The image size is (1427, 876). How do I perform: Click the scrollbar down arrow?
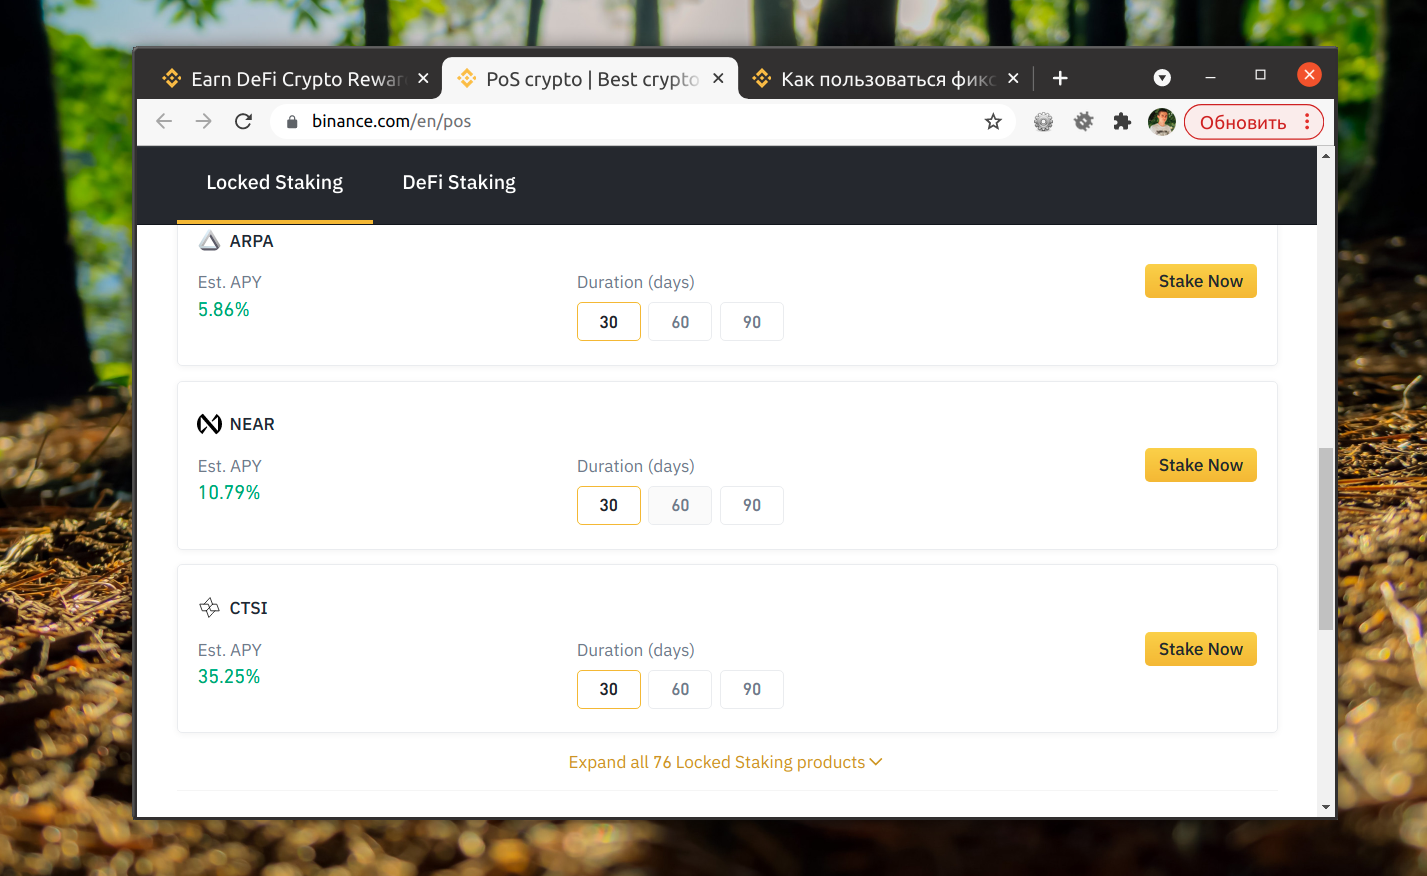[x=1326, y=807]
